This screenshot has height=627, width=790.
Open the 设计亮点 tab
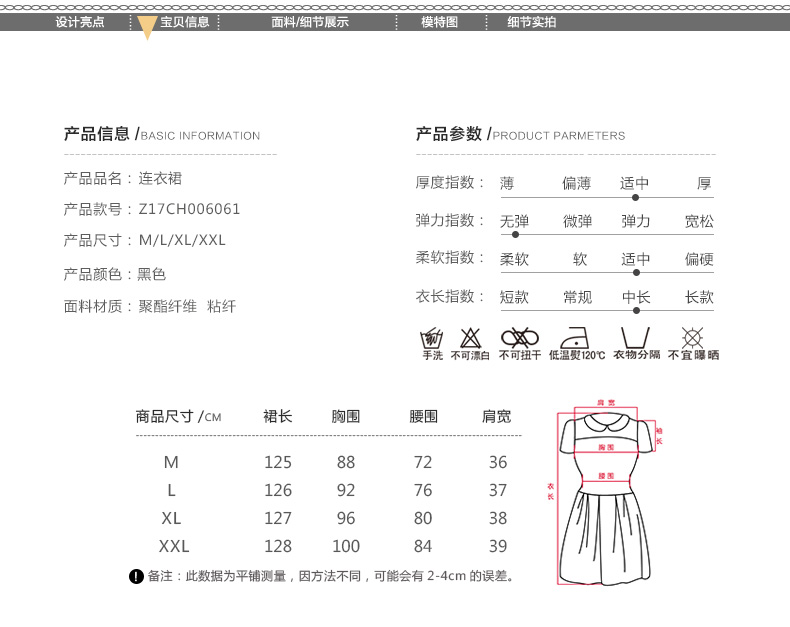pos(80,22)
